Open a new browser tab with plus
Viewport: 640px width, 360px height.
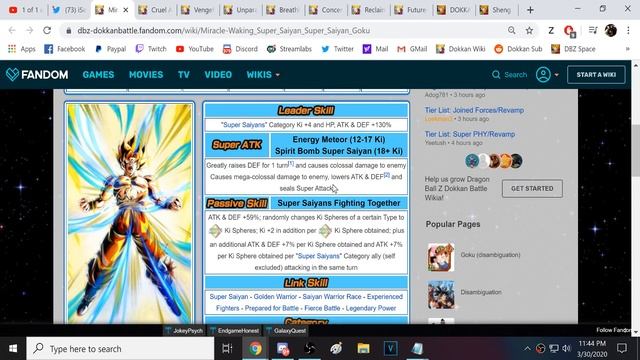tap(530, 10)
